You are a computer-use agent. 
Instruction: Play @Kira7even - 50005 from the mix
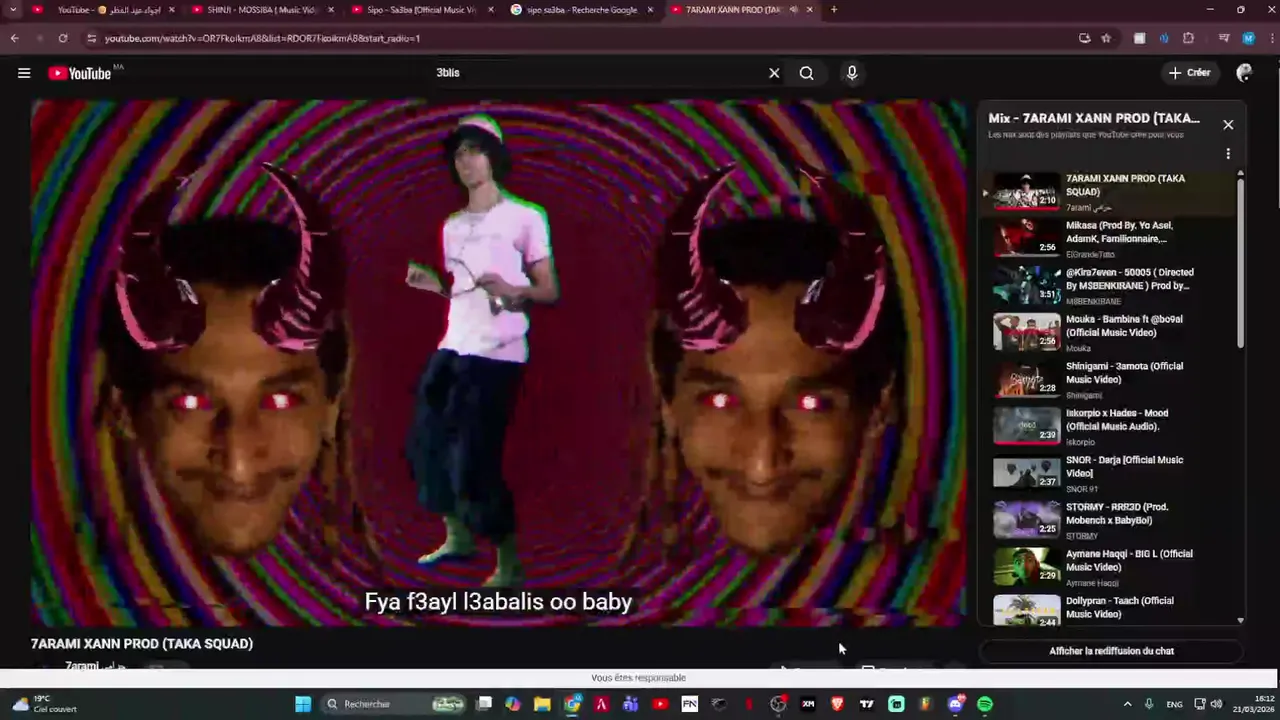pos(1110,286)
